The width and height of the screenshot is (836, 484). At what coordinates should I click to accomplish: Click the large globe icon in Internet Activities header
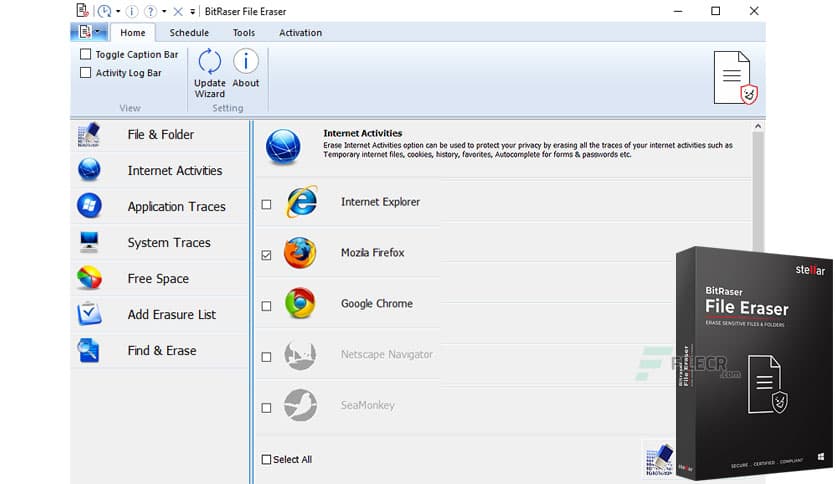283,147
